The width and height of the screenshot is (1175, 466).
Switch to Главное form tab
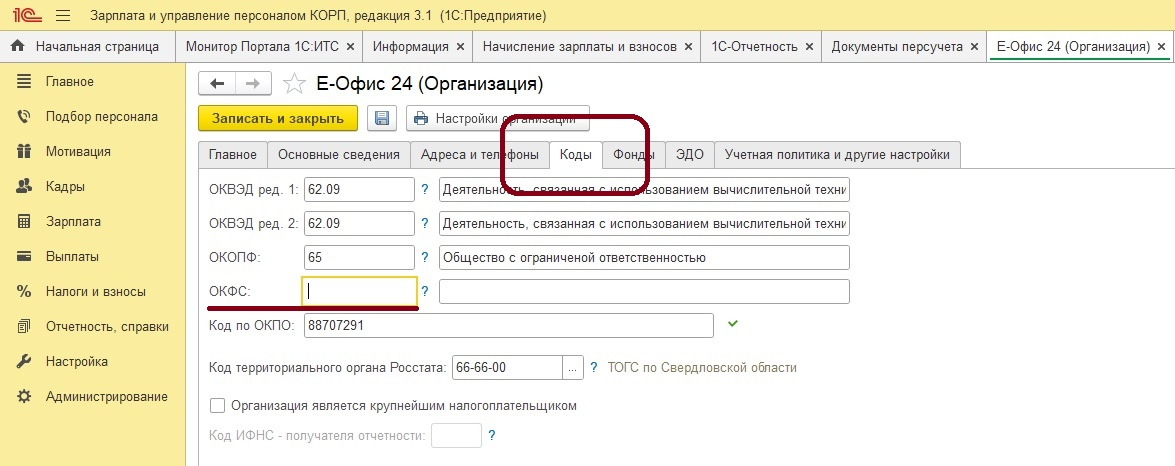[x=232, y=155]
